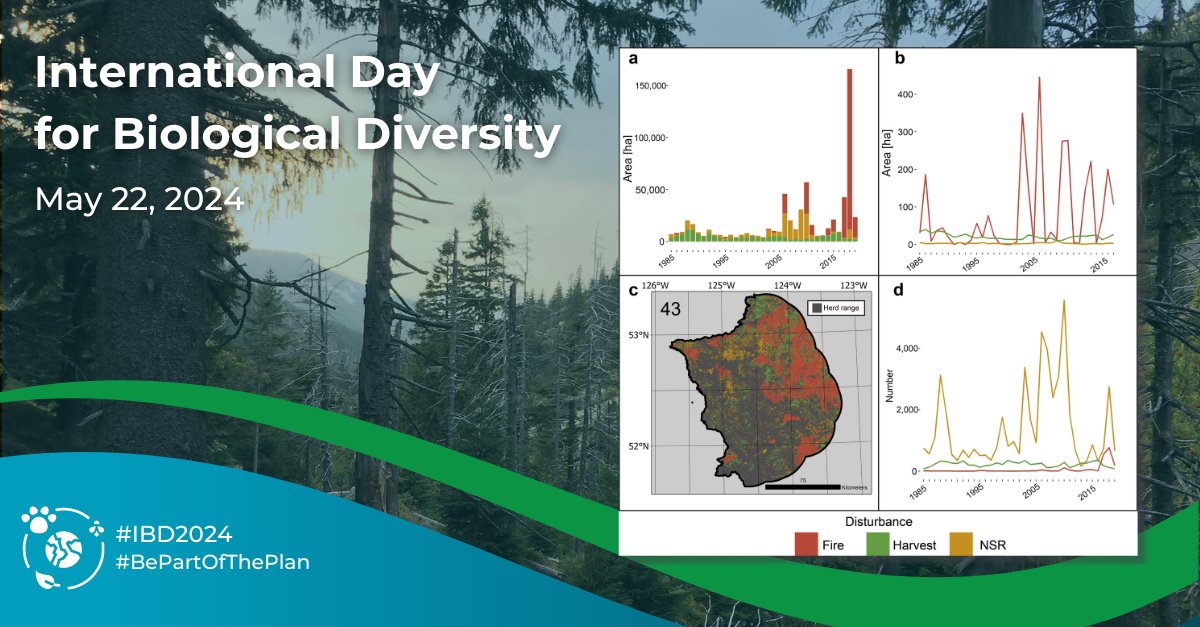Viewport: 1200px width, 627px height.
Task: Click the #BePartOfThePlan hashtag
Action: [x=213, y=563]
